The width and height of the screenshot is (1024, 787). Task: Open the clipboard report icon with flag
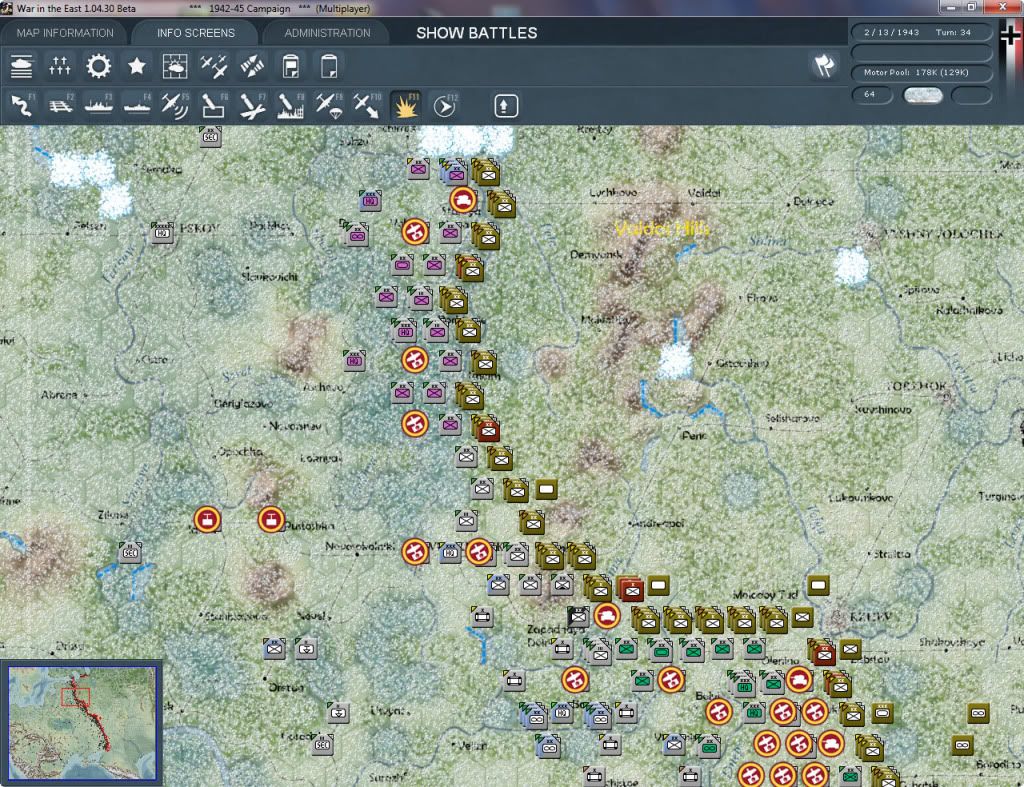point(291,67)
